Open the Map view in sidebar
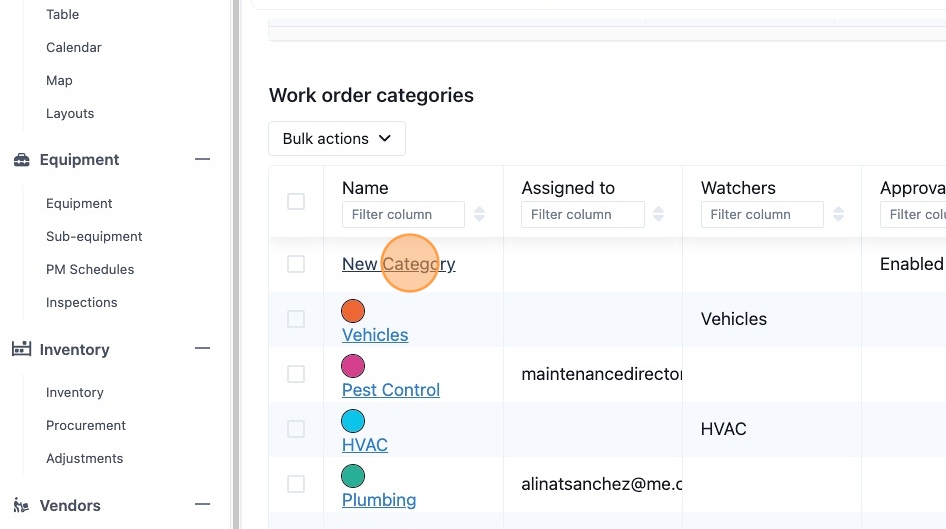Viewport: 946px width, 529px height. click(59, 80)
